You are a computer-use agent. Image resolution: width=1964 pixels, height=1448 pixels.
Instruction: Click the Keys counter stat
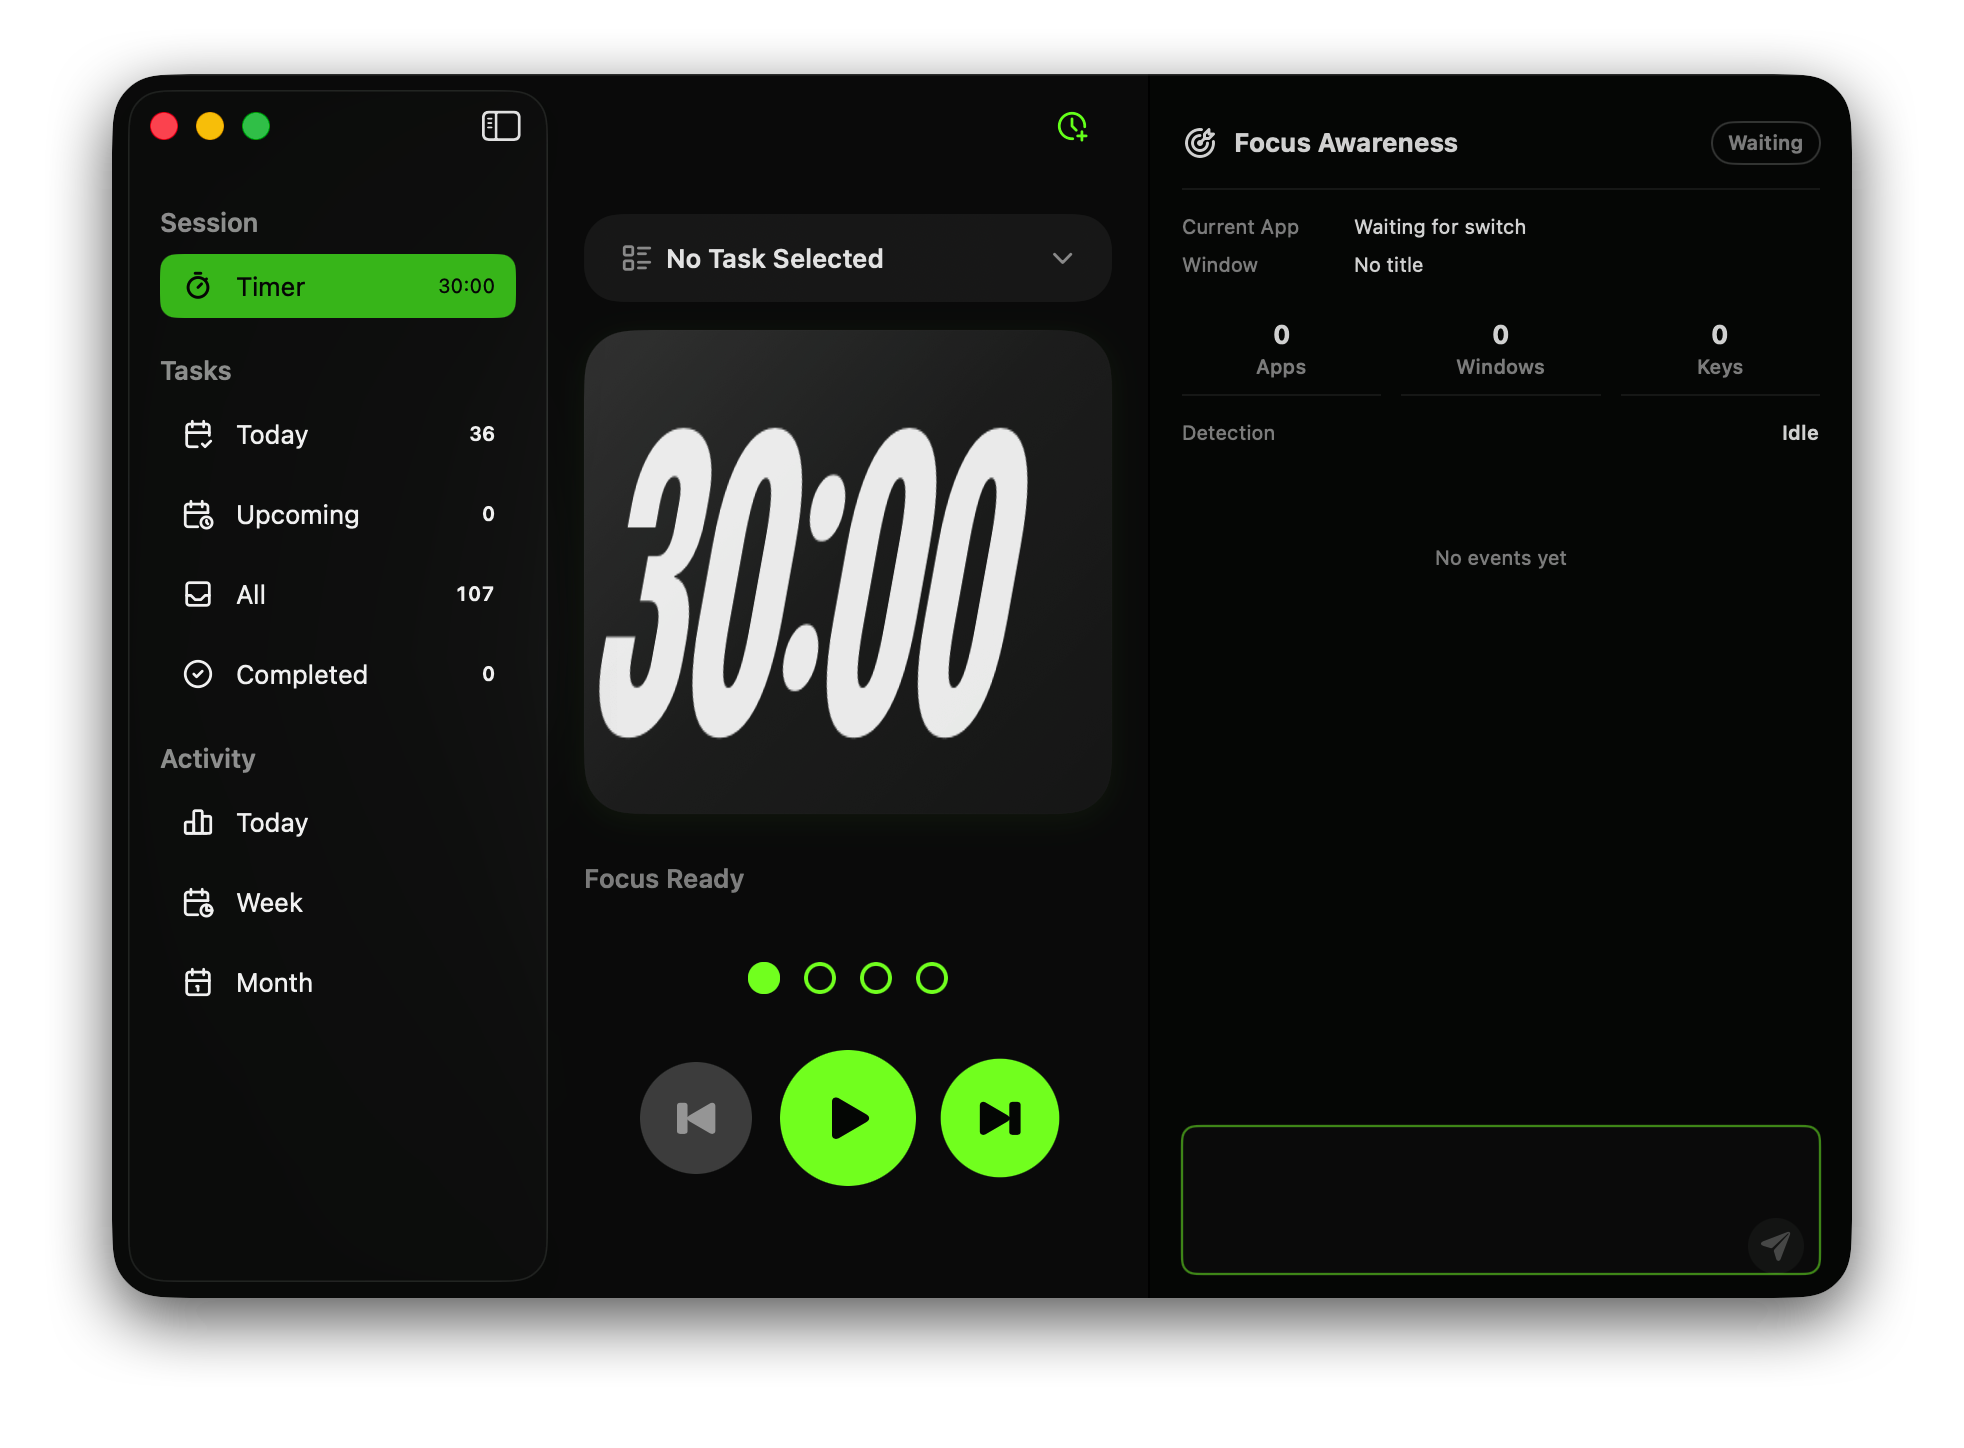click(x=1720, y=350)
